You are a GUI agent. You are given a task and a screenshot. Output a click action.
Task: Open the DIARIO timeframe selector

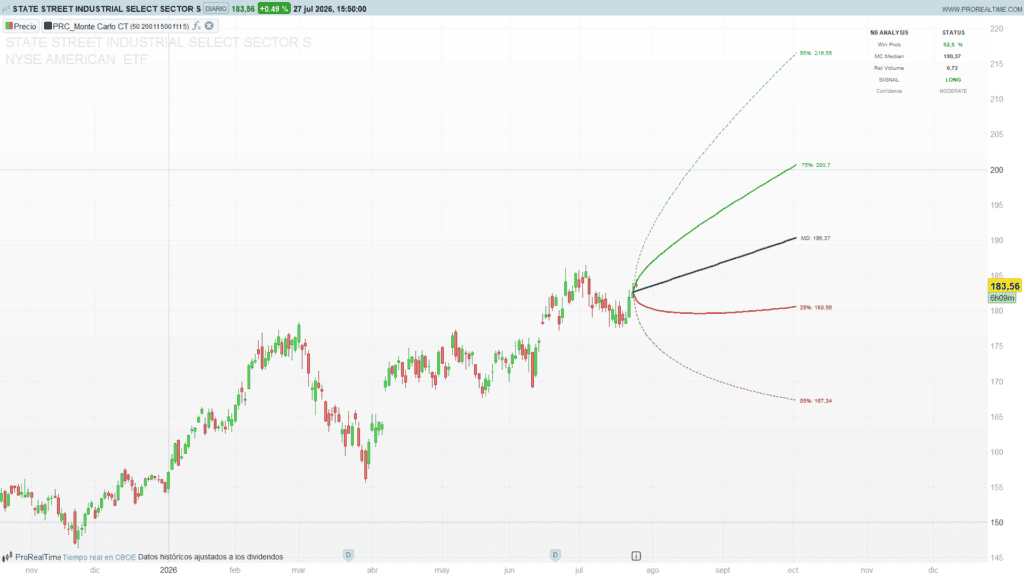(216, 9)
